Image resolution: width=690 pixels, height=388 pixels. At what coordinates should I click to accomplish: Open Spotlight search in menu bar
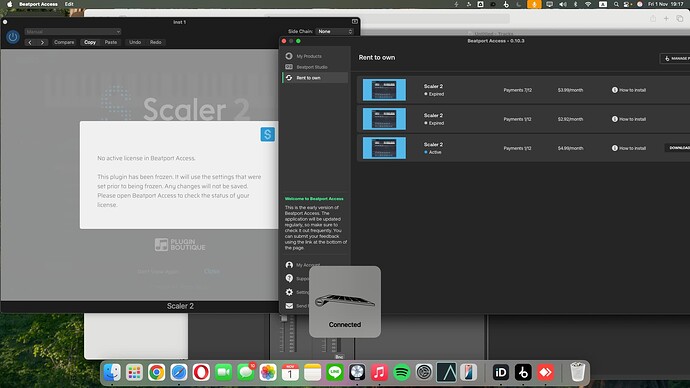coord(616,4)
